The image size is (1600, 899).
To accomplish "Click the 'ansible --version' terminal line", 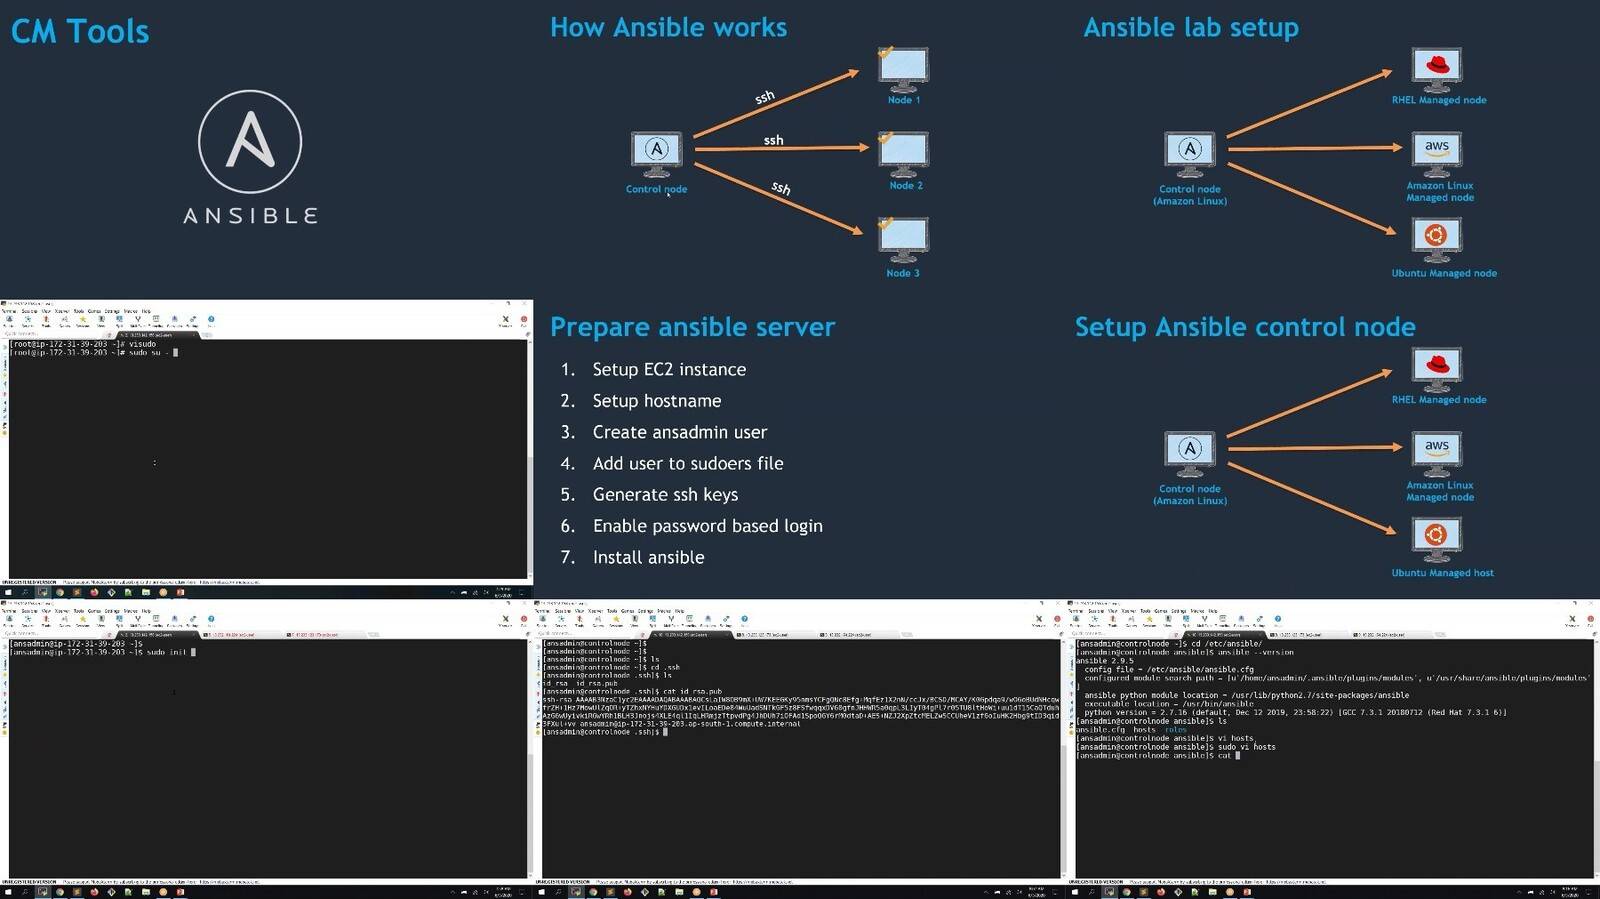I will tap(1185, 652).
